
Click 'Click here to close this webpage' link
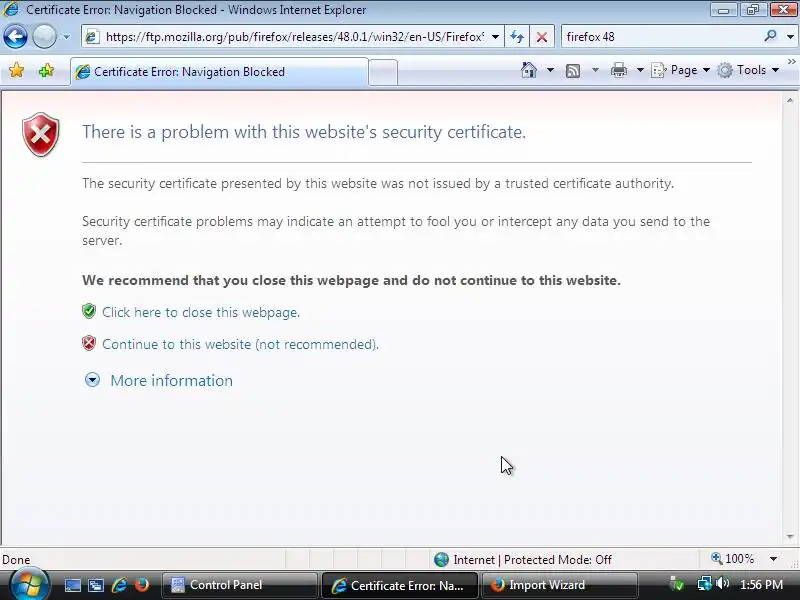(x=201, y=312)
